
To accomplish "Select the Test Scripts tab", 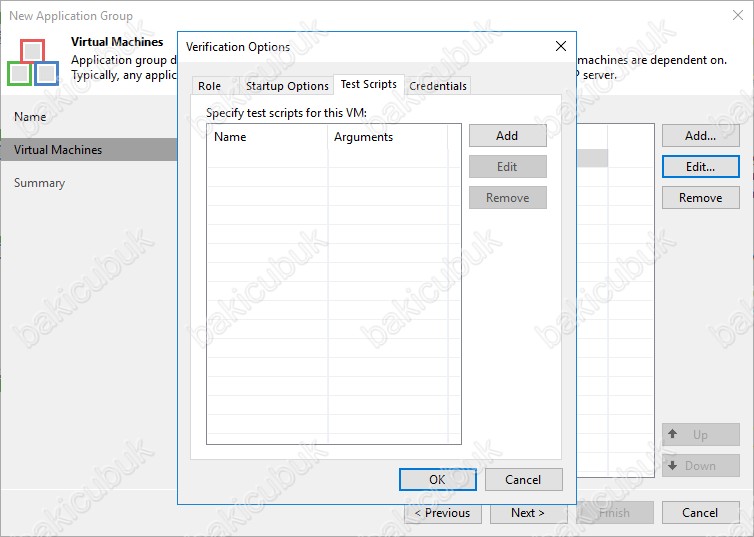I will click(369, 84).
